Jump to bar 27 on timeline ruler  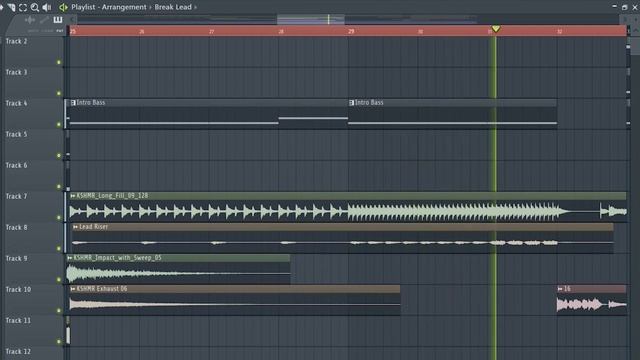coord(211,31)
